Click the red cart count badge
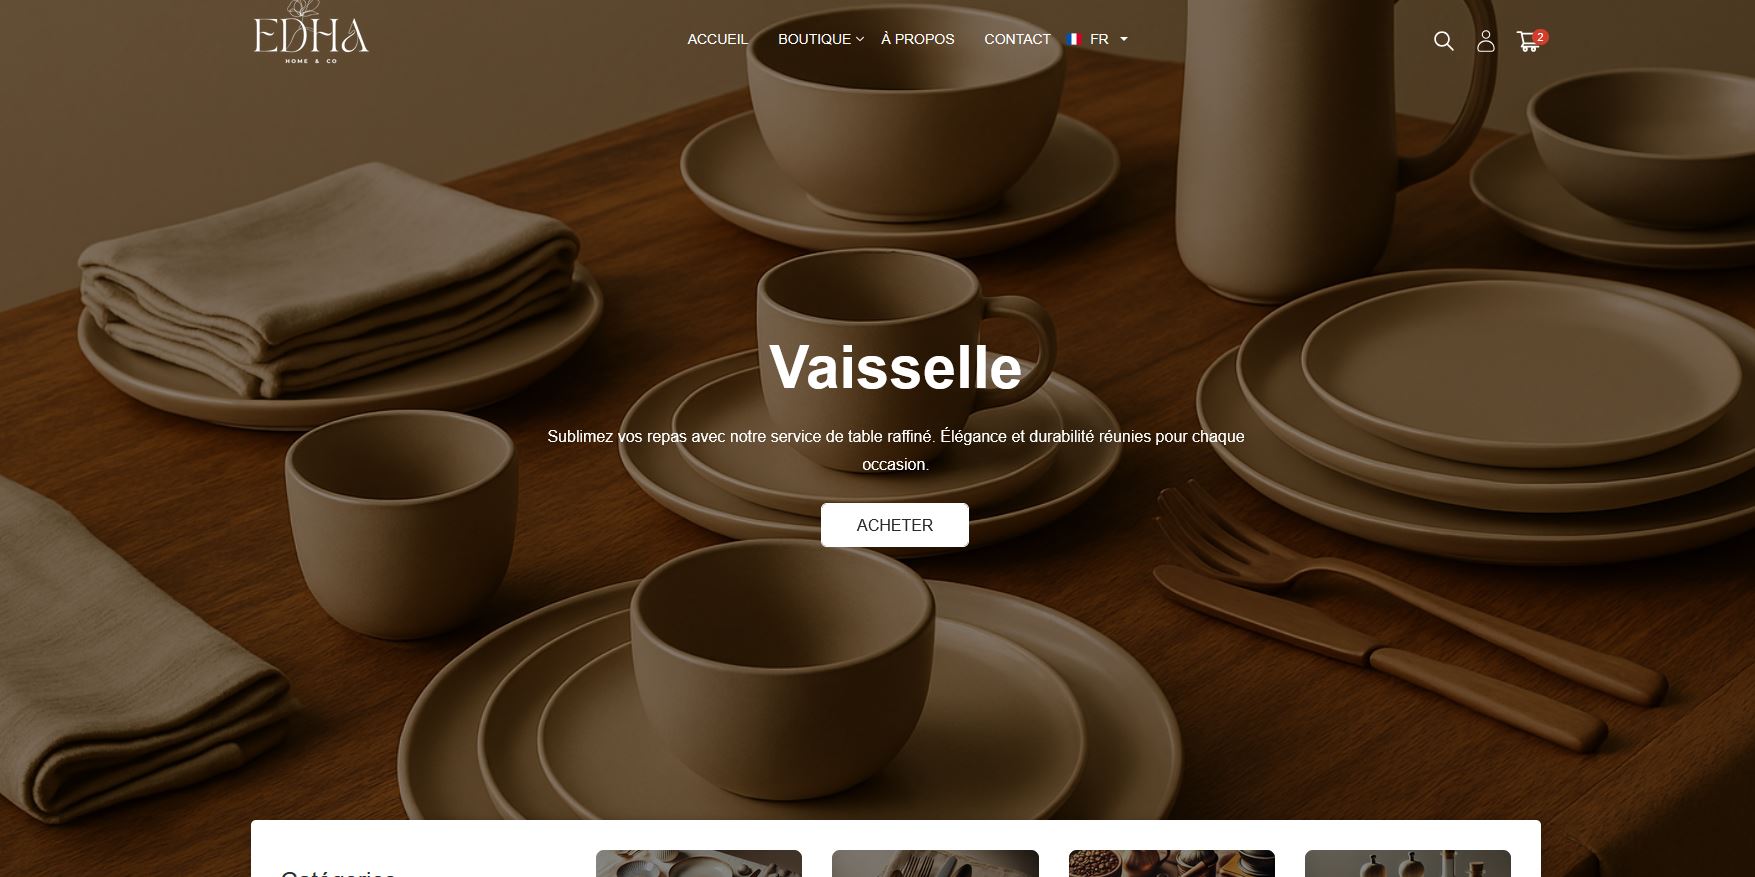This screenshot has width=1755, height=877. point(1541,37)
